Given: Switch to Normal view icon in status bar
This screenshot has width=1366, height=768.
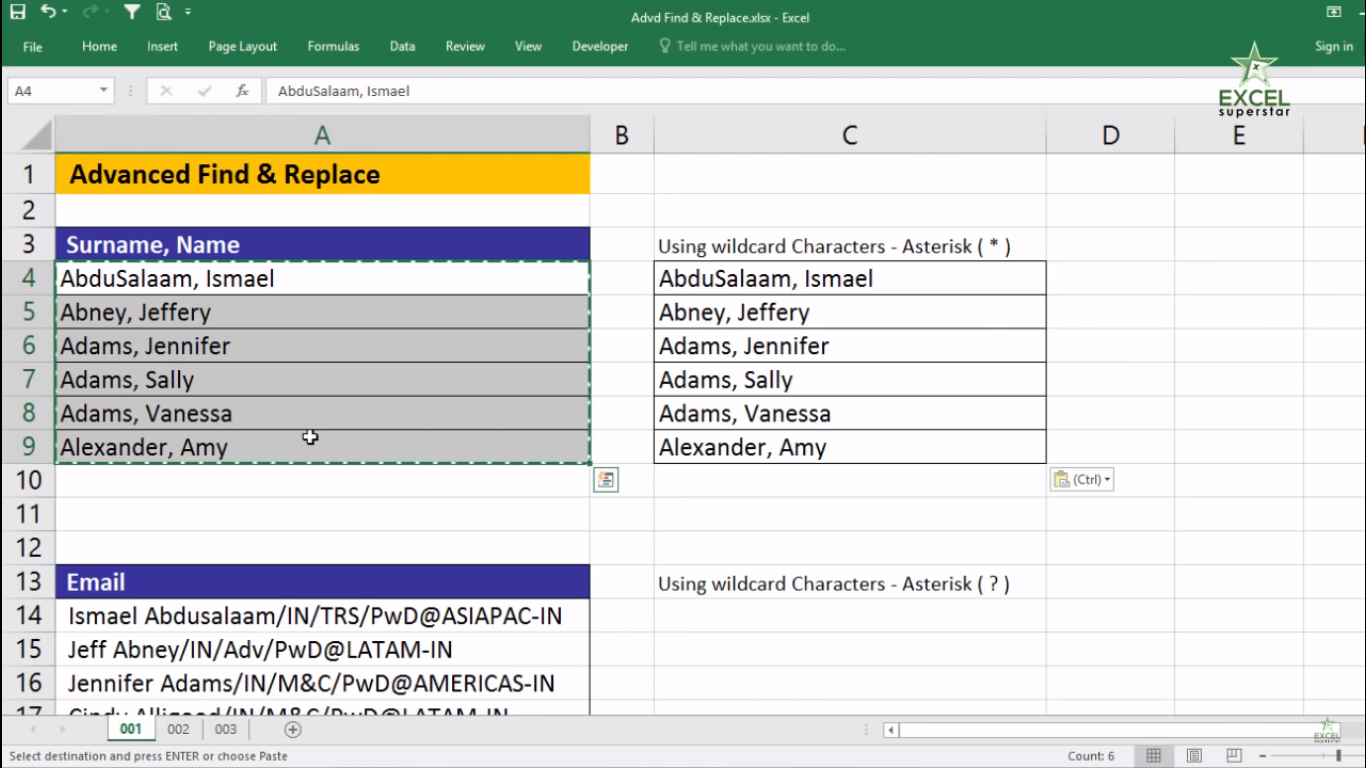Looking at the screenshot, I should [x=1153, y=756].
